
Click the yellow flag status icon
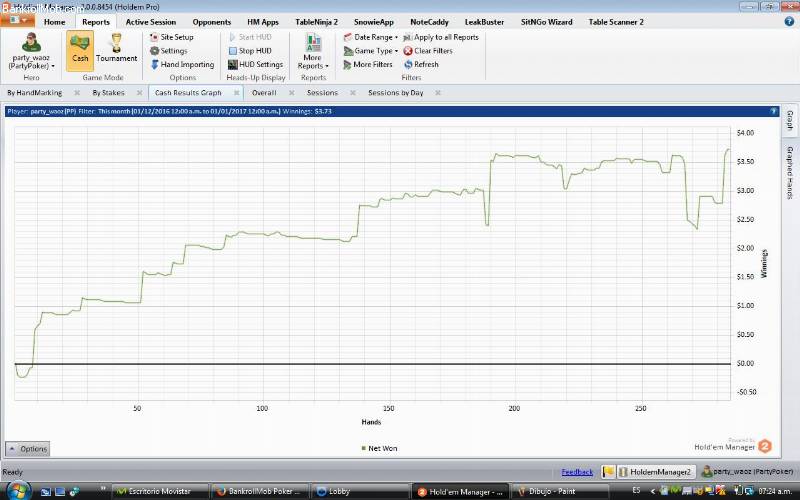pos(608,472)
